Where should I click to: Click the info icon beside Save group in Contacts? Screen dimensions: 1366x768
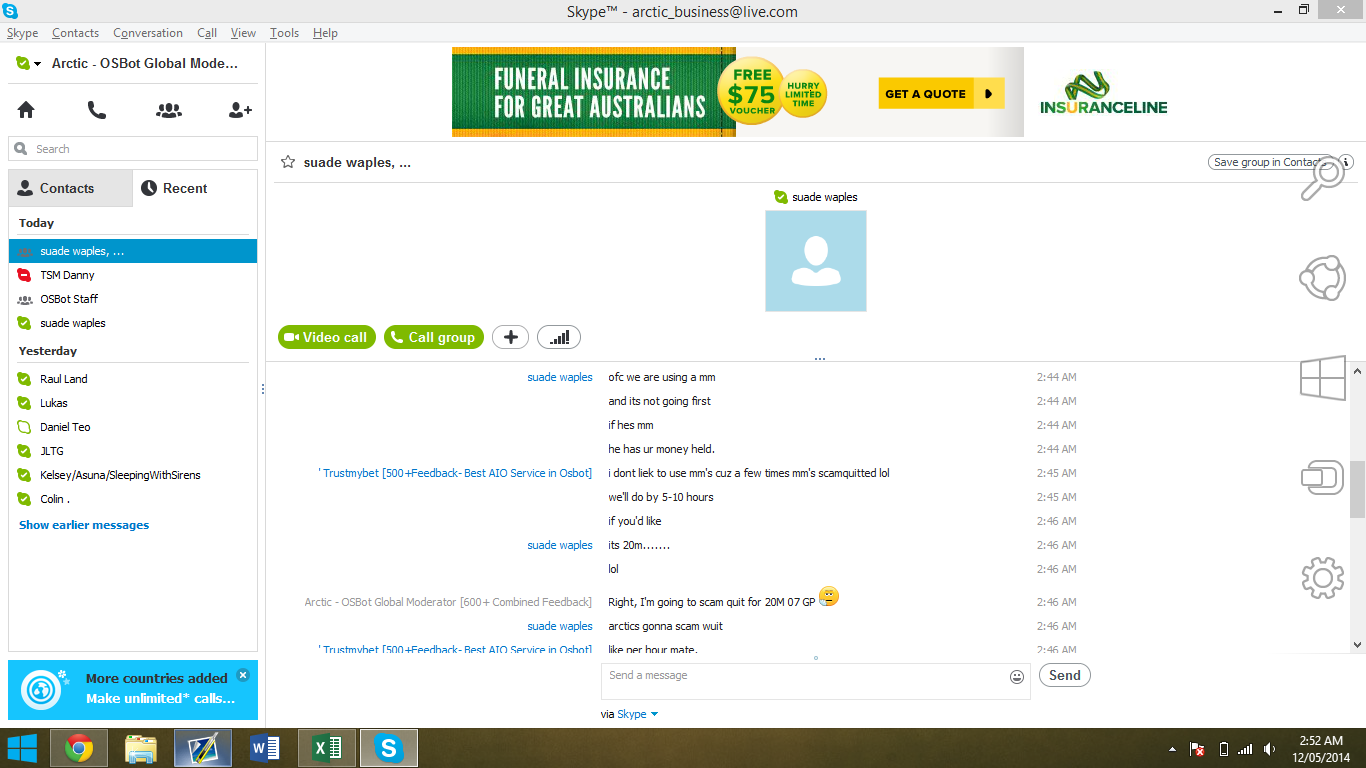1345,162
